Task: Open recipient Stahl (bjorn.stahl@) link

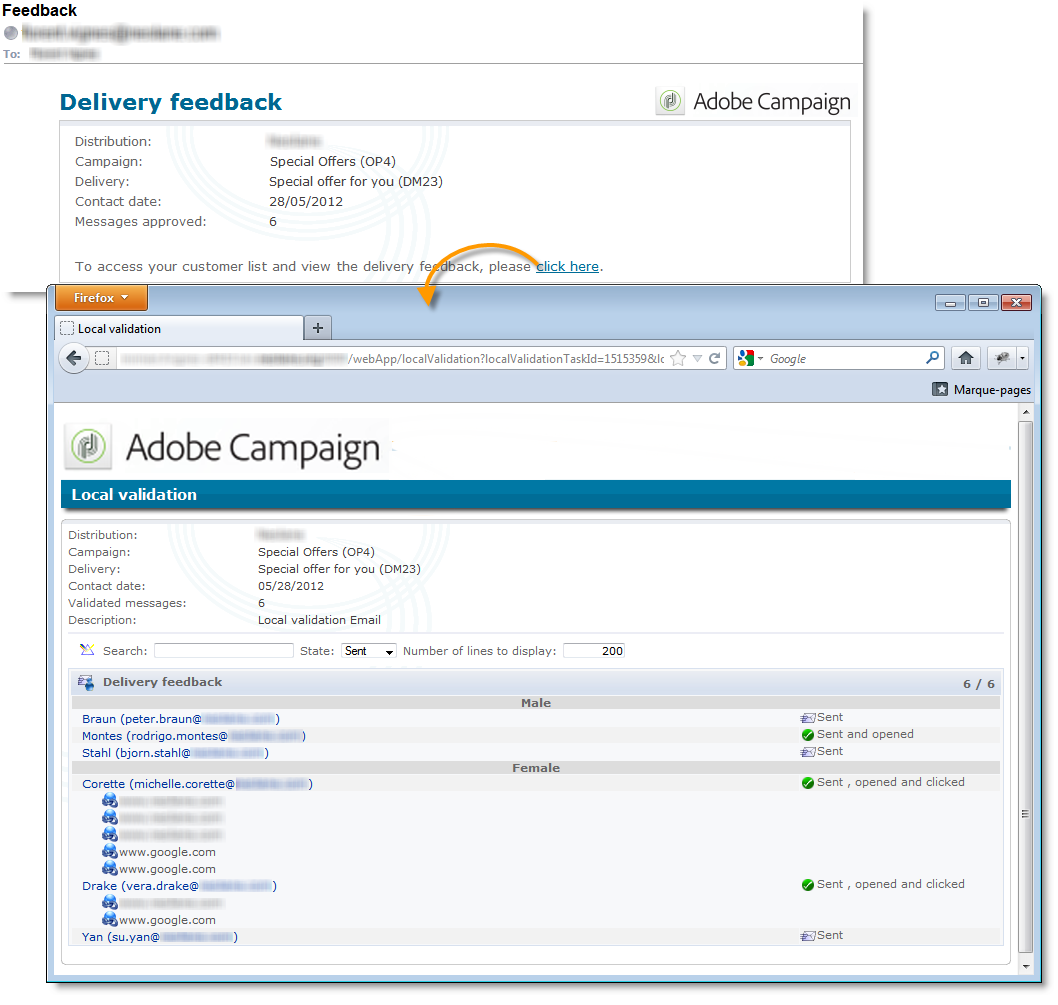Action: 175,753
